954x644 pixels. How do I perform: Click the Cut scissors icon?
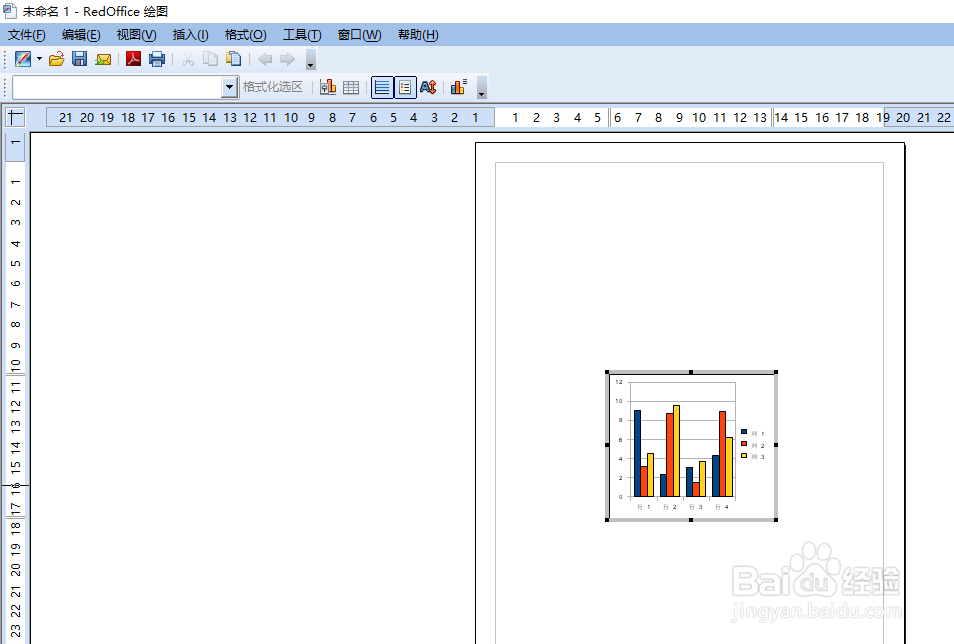click(x=188, y=59)
